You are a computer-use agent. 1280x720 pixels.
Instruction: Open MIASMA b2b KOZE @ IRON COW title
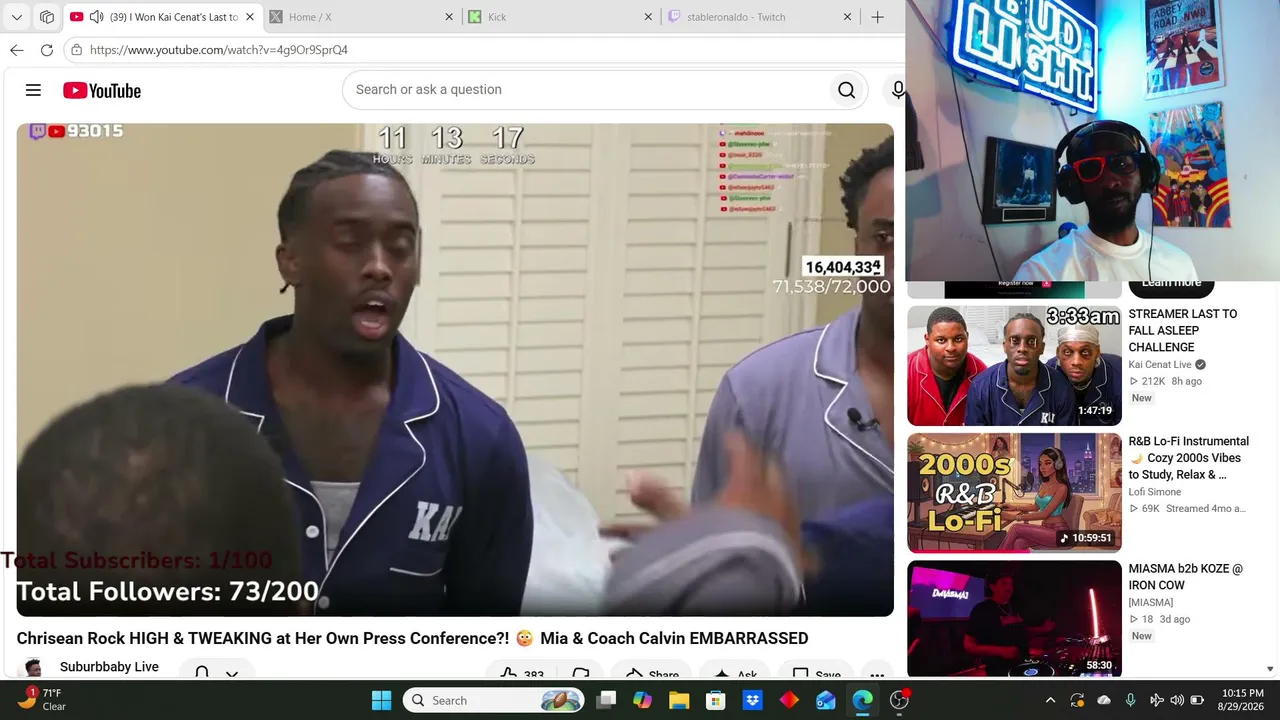pyautogui.click(x=1186, y=577)
